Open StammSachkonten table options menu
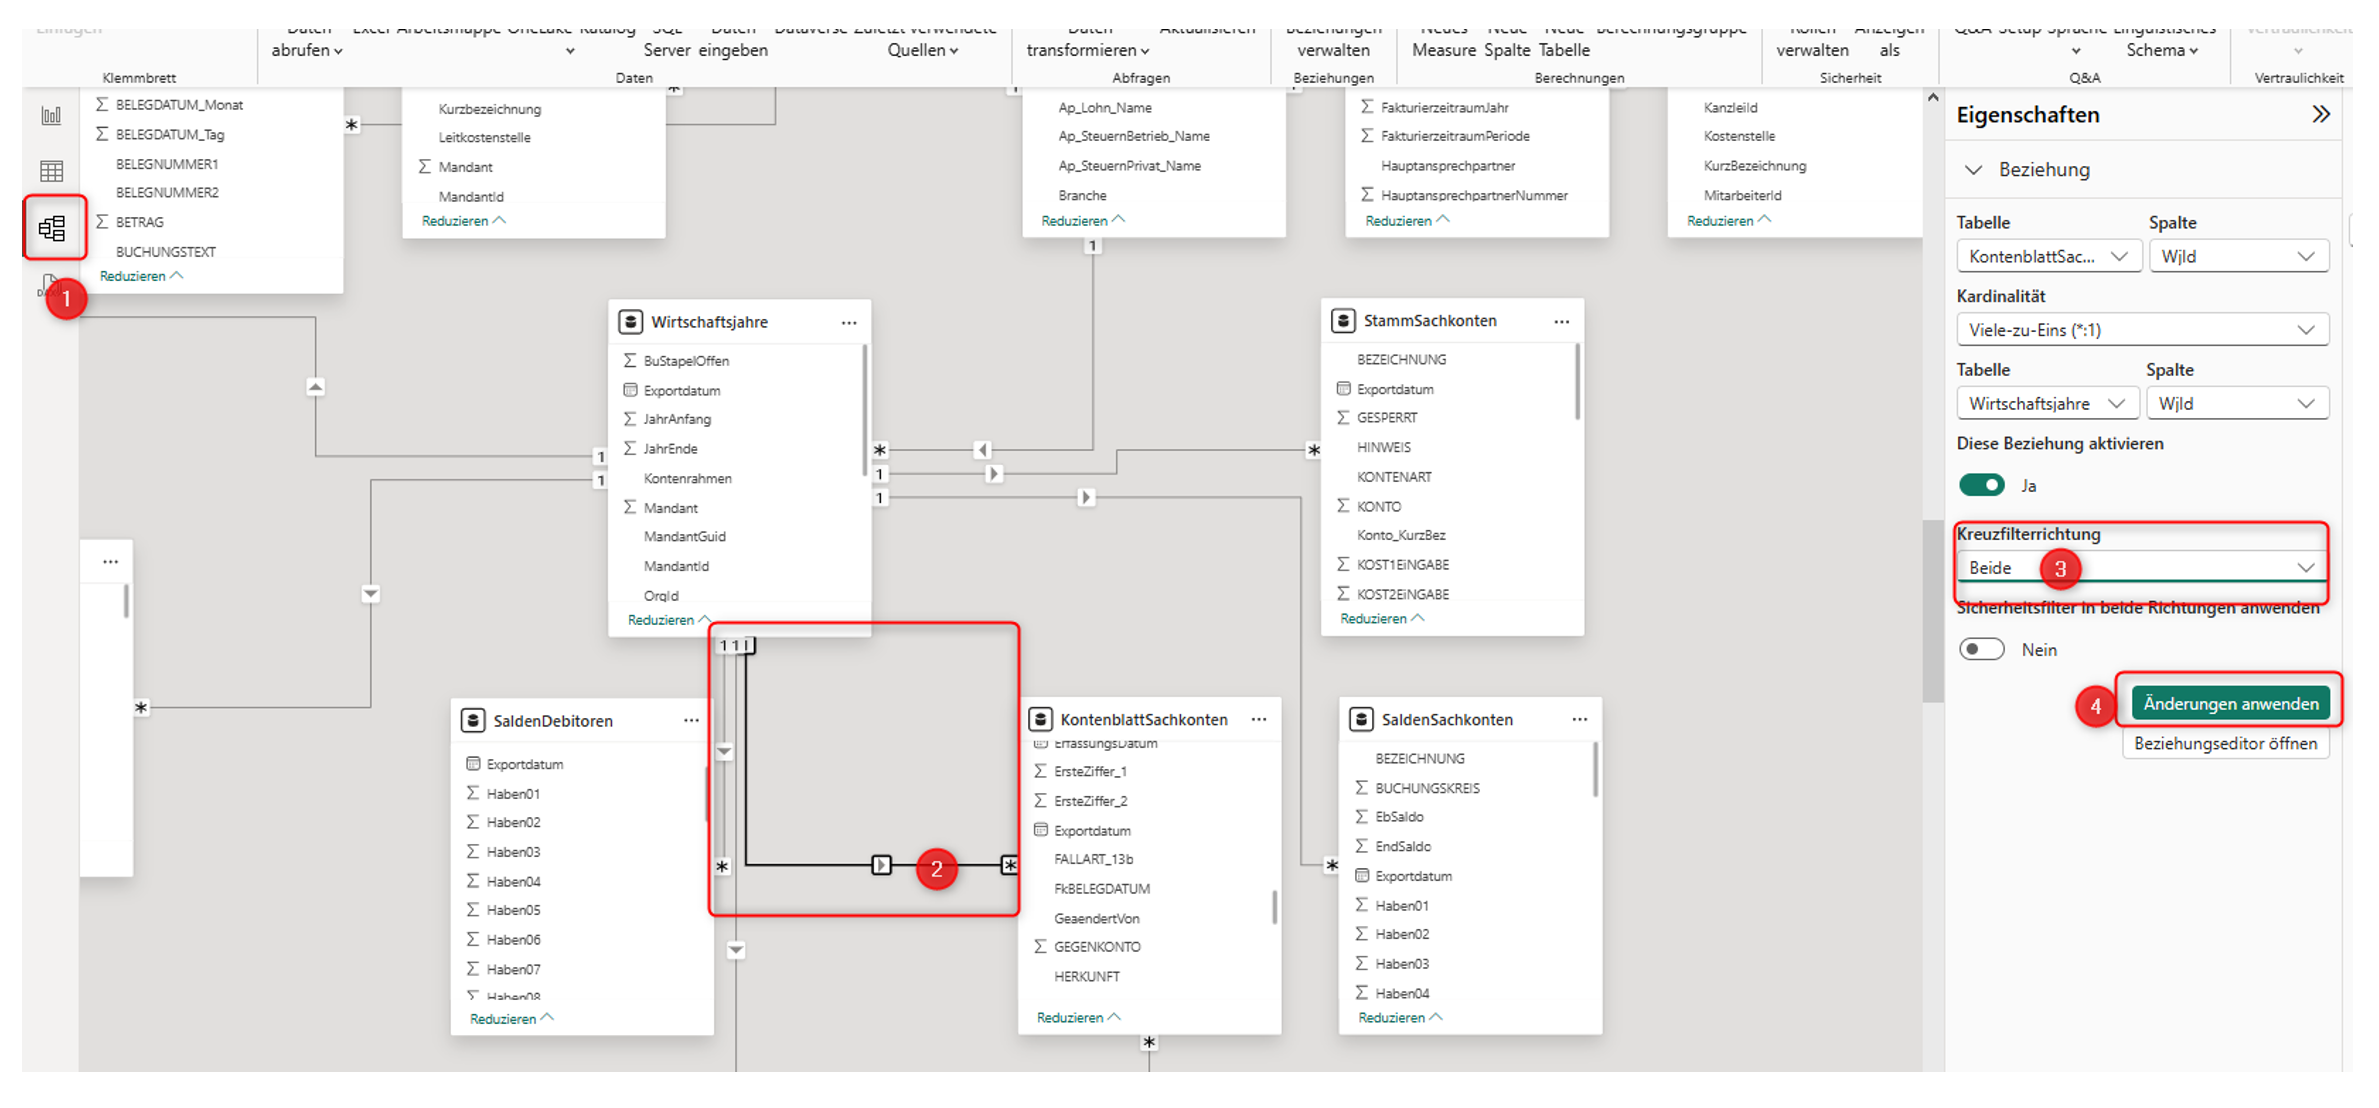Image resolution: width=2379 pixels, height=1108 pixels. pyautogui.click(x=1562, y=321)
